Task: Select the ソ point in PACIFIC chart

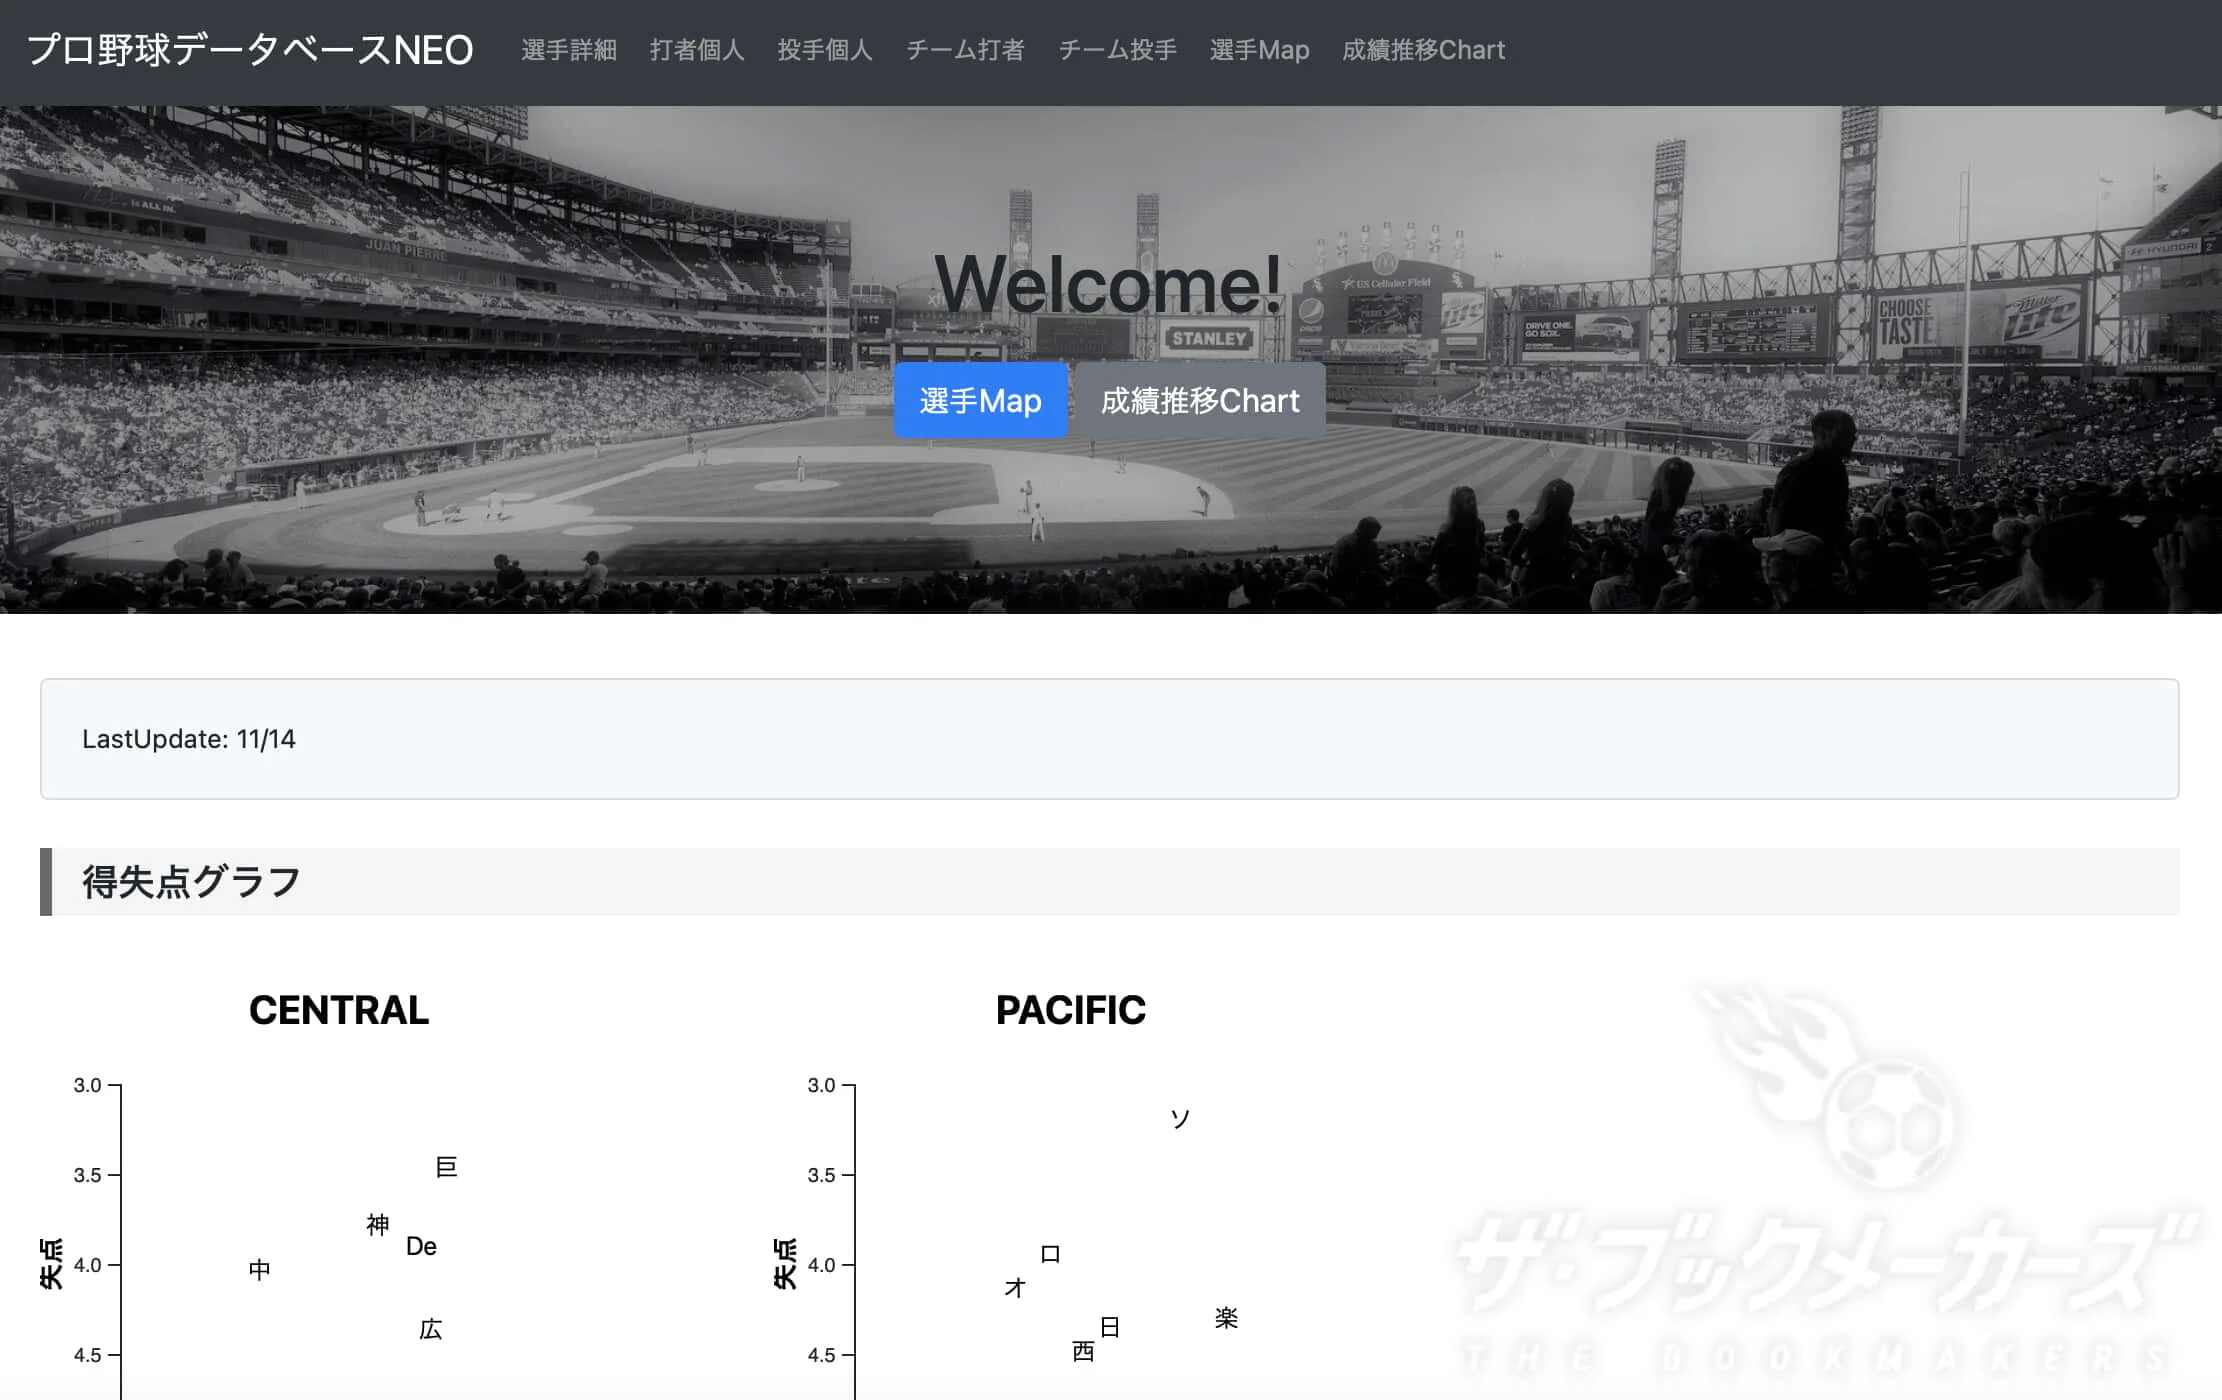Action: coord(1180,1119)
